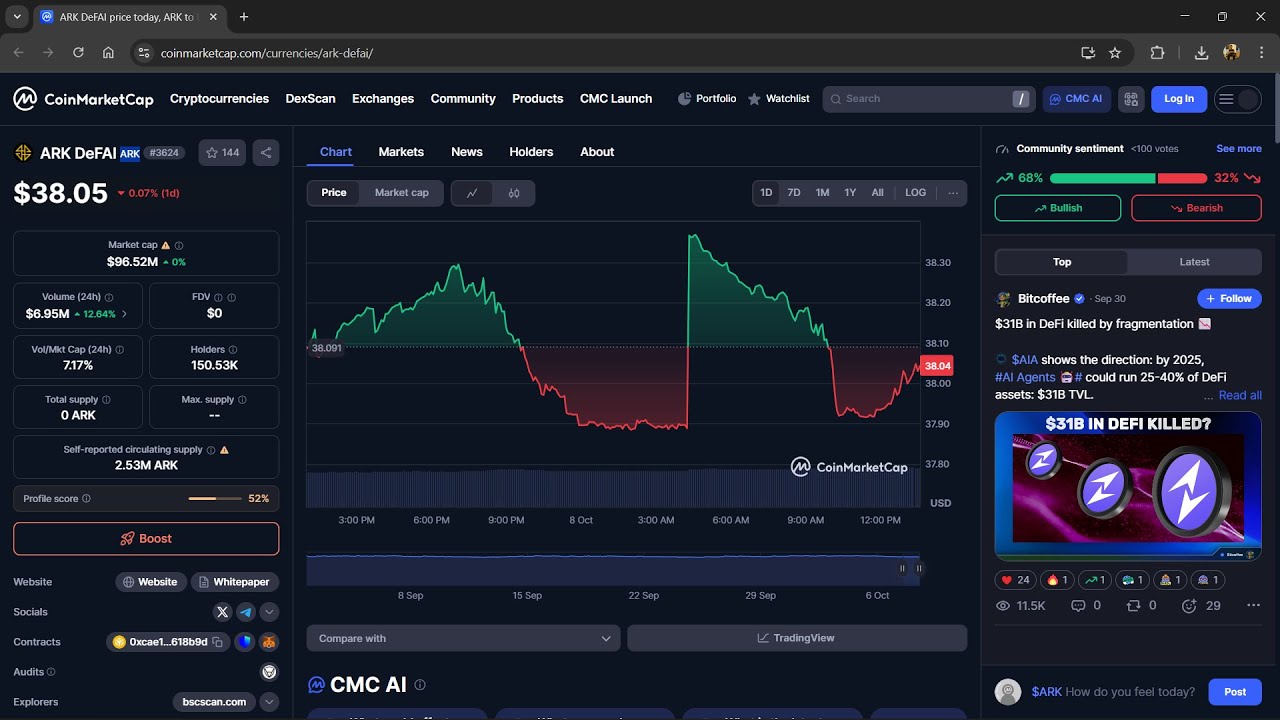Click the share icon next to ARK DeFAI

point(266,153)
